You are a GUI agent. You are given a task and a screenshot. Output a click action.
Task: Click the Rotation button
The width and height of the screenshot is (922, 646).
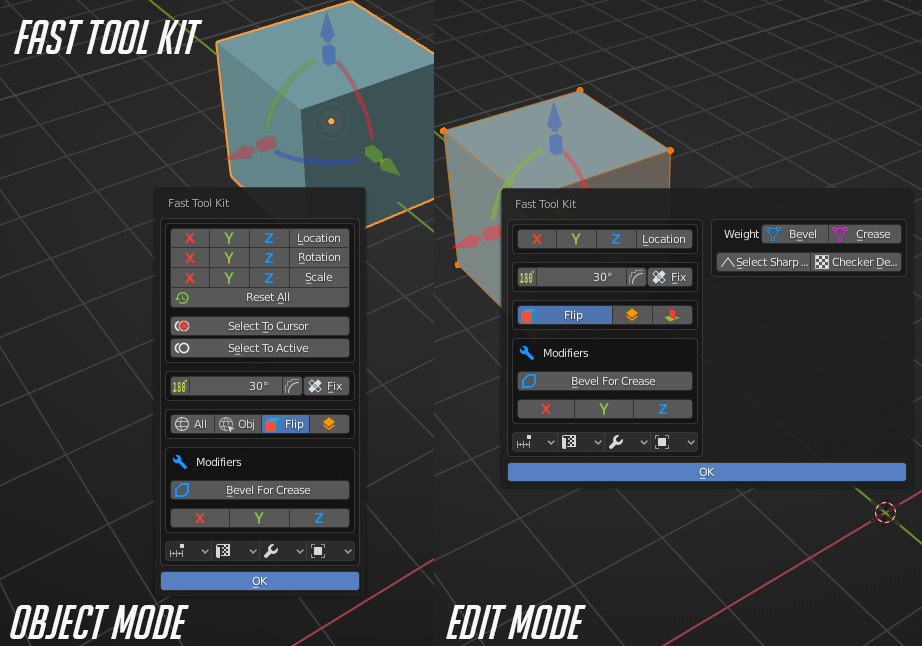319,257
